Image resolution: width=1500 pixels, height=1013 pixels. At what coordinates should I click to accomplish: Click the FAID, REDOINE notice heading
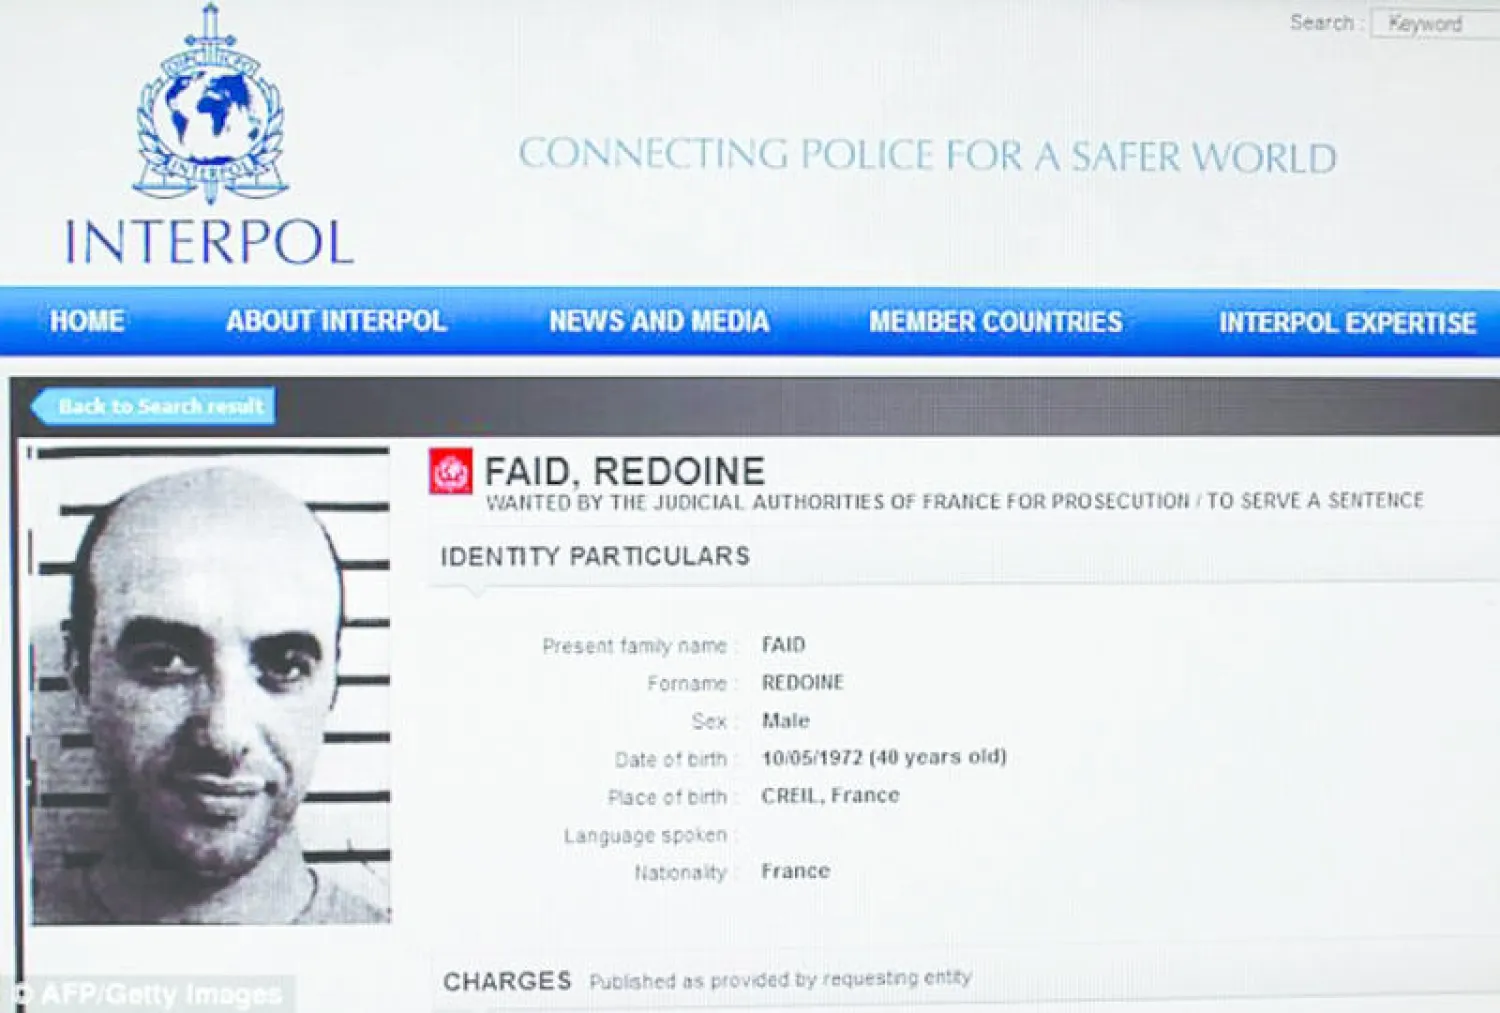click(x=624, y=471)
